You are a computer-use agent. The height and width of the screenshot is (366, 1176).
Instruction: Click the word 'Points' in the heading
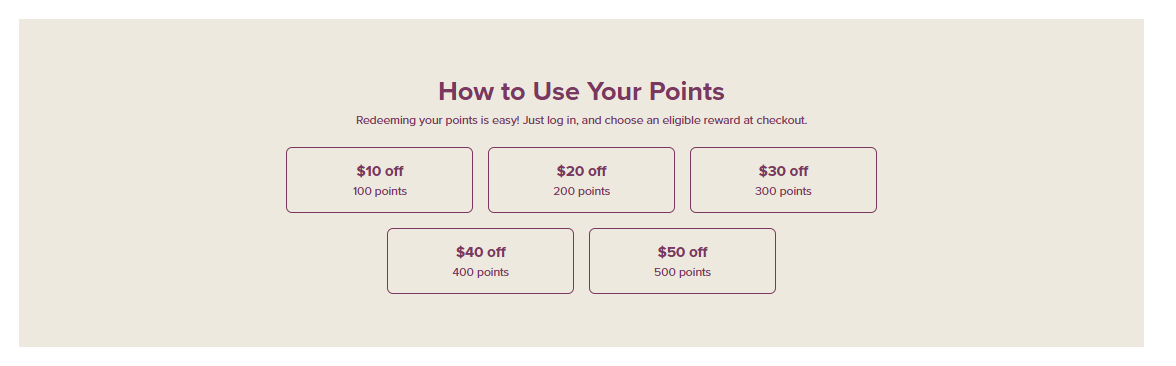[686, 92]
